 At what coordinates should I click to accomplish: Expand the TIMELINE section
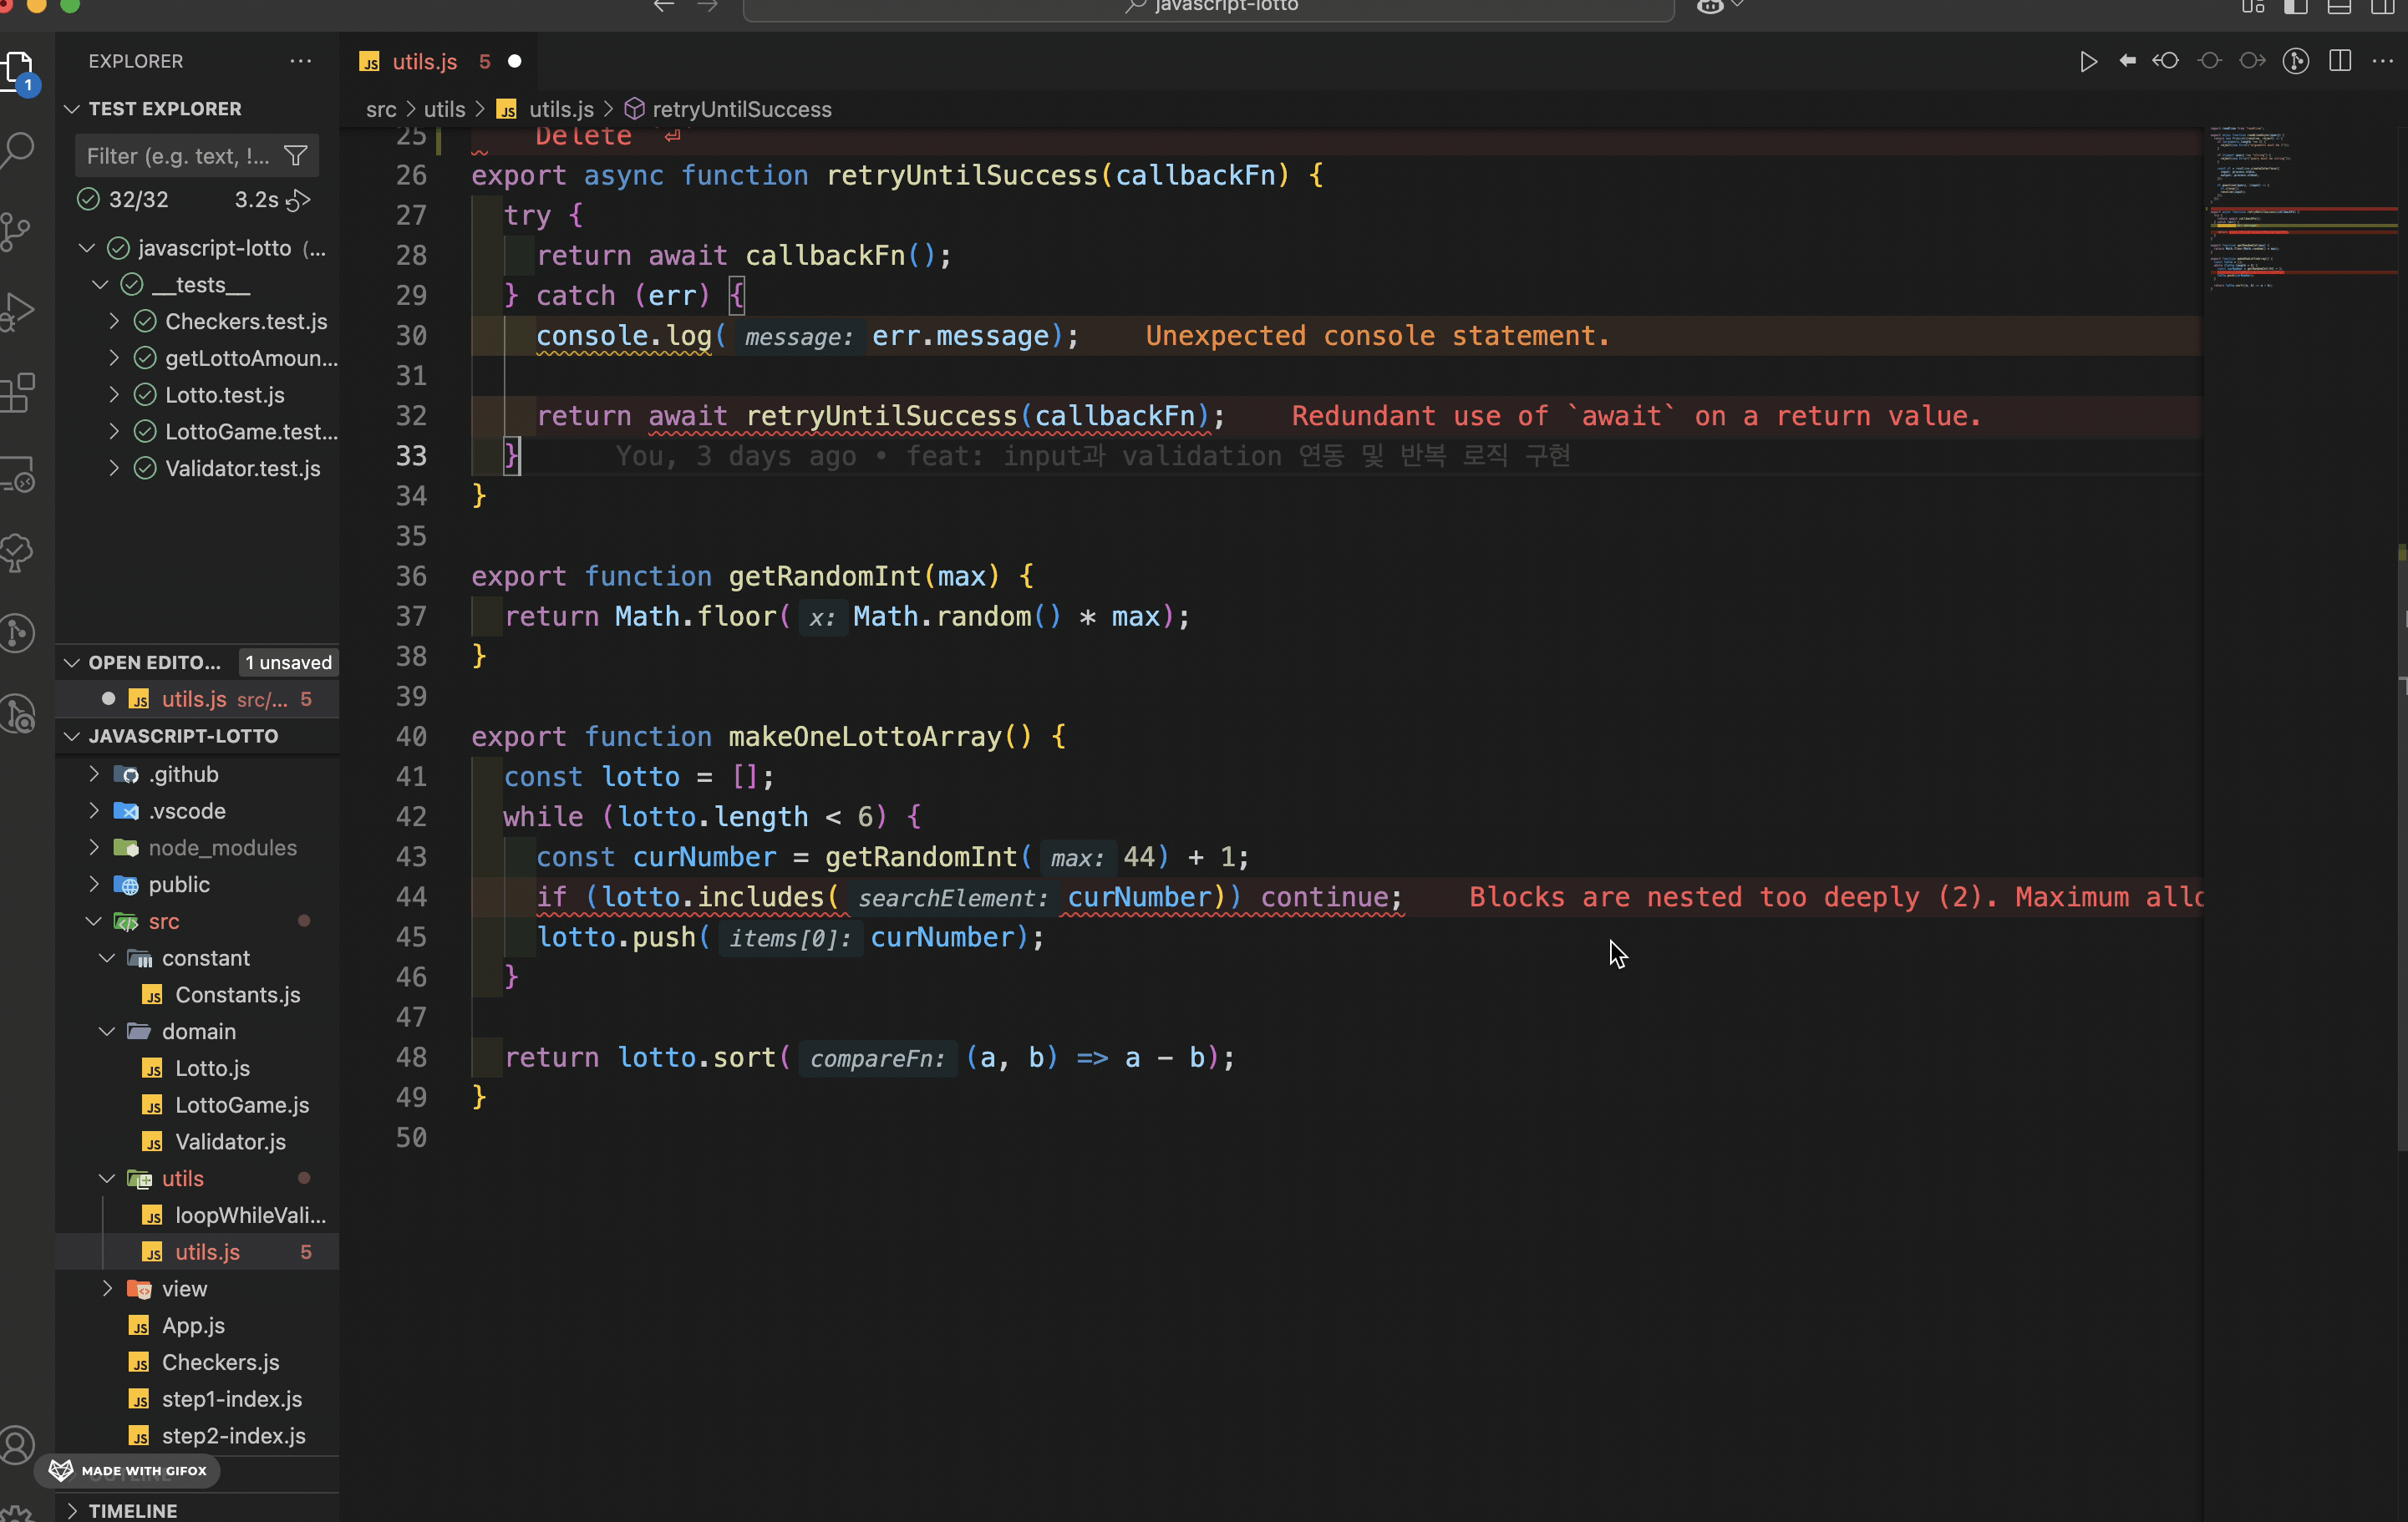72,1510
